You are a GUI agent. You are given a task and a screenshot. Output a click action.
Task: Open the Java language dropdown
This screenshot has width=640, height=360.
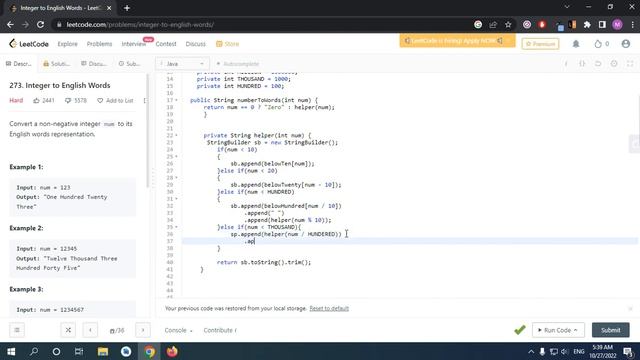pos(182,64)
